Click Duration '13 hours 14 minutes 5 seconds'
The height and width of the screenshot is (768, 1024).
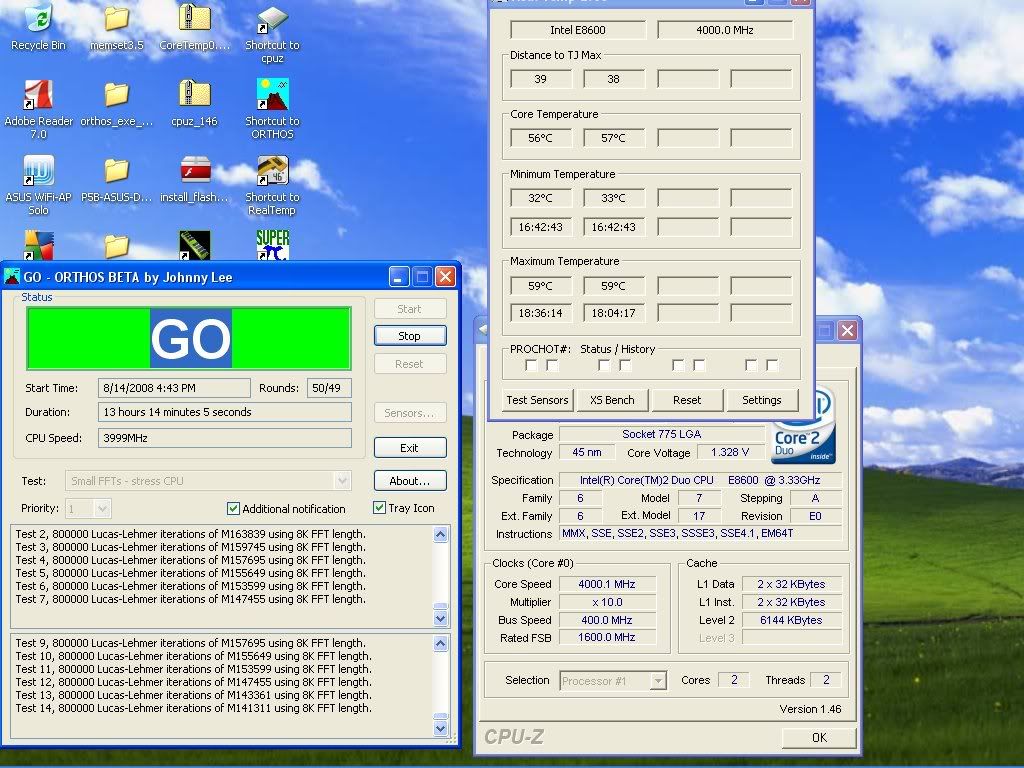pos(225,412)
